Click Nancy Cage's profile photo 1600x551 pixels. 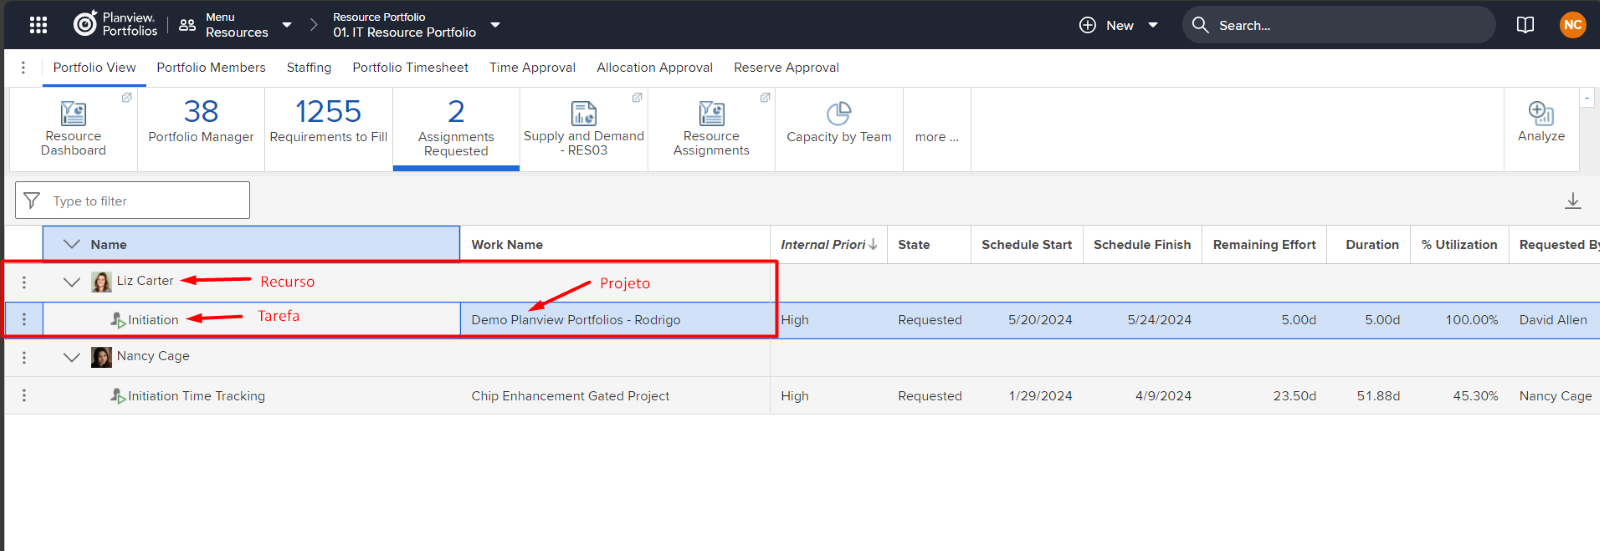coord(101,357)
